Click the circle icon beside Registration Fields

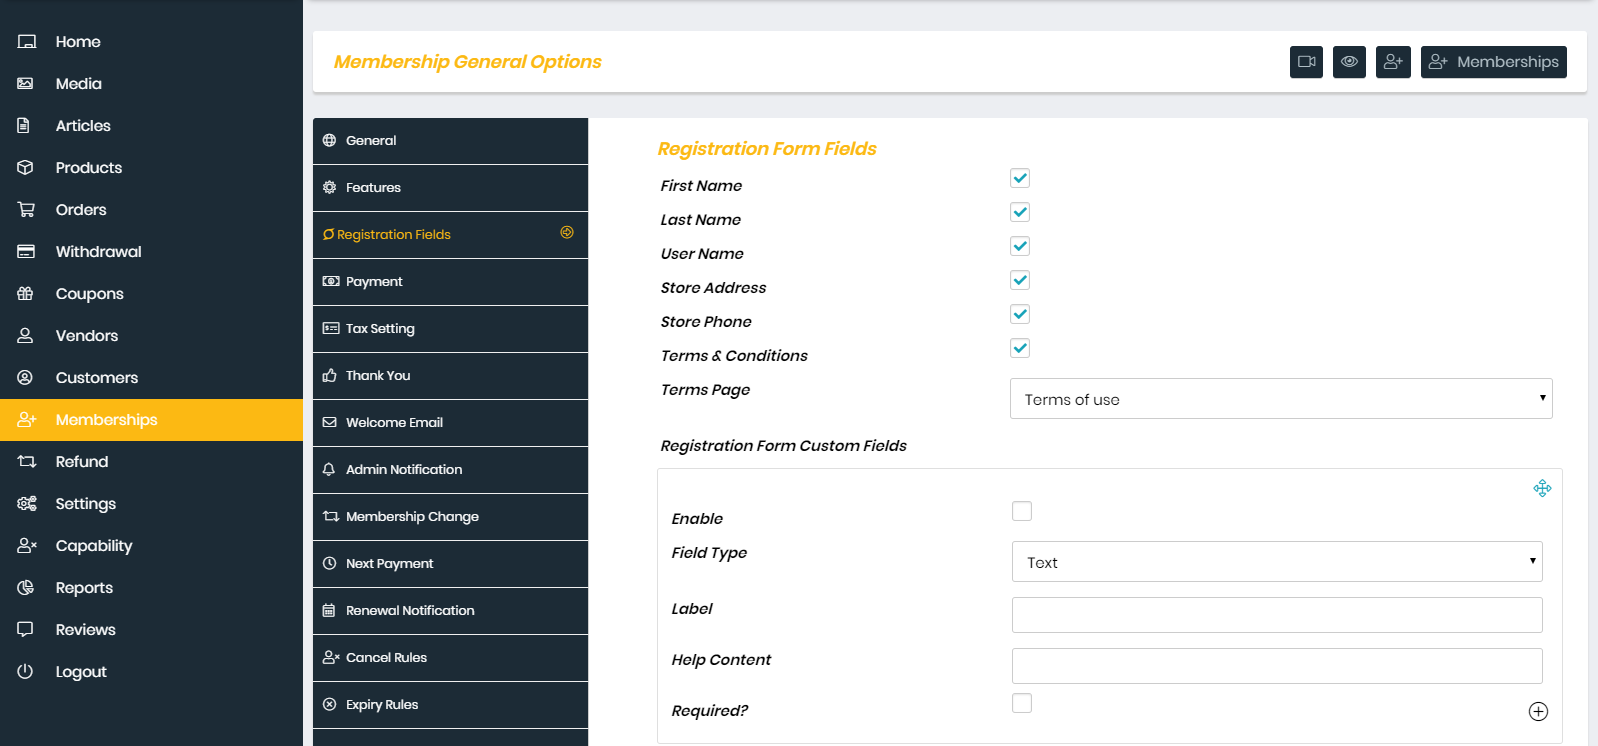click(567, 232)
